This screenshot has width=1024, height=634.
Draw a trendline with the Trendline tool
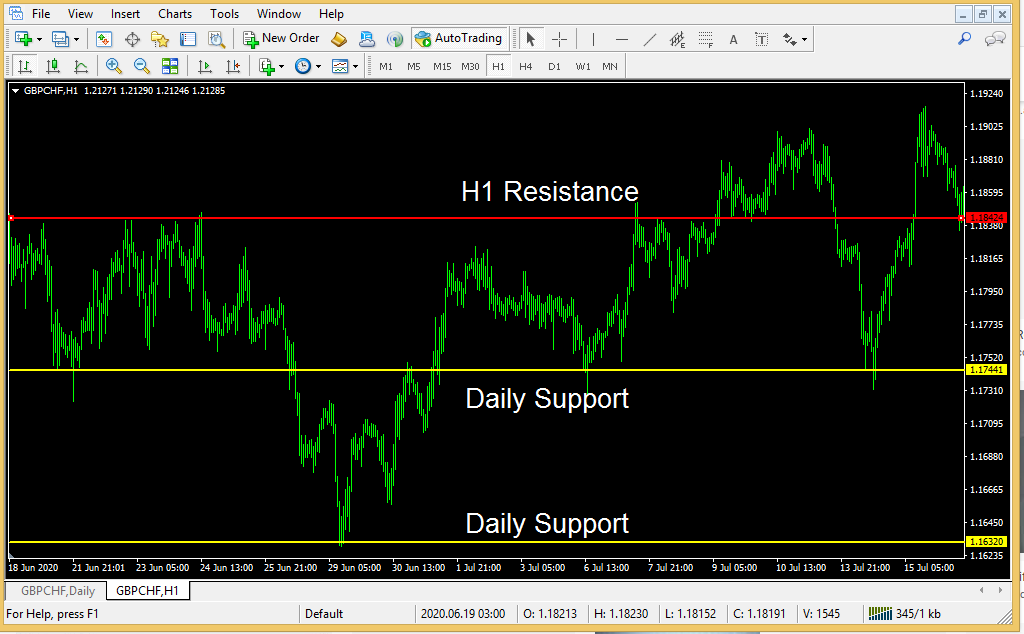[650, 39]
